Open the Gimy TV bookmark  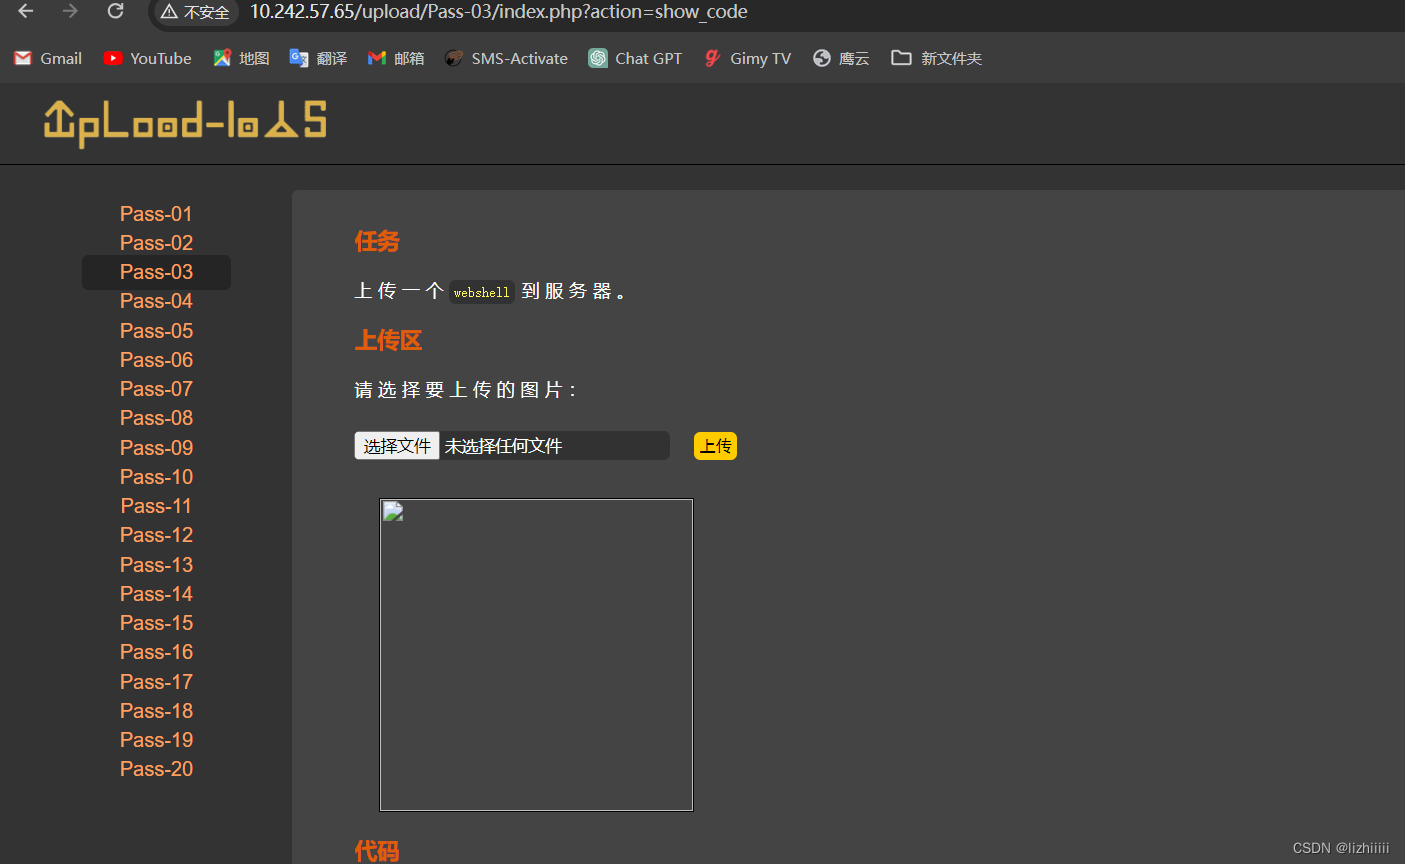coord(747,58)
